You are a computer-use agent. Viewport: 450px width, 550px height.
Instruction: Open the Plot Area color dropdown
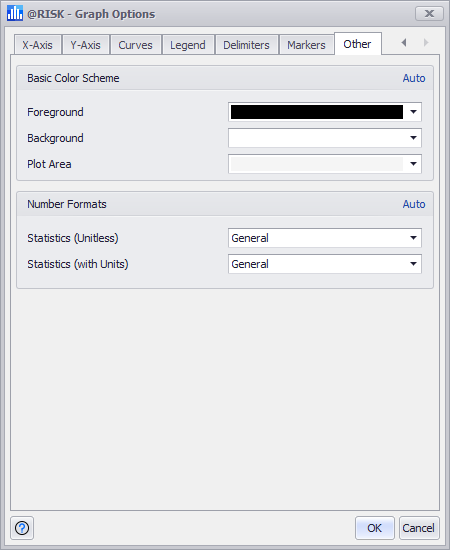coord(413,164)
